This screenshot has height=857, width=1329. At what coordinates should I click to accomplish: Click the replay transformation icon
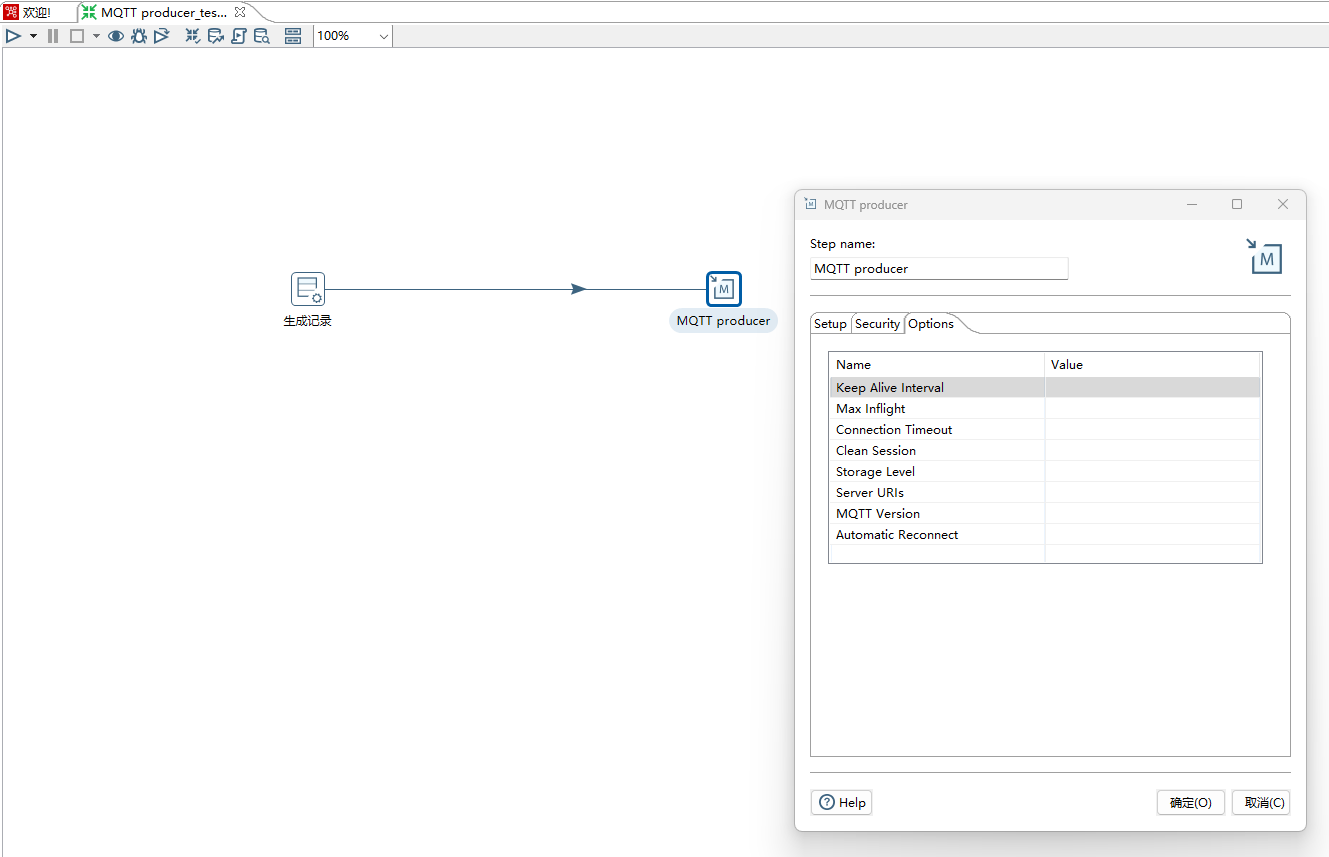(161, 36)
